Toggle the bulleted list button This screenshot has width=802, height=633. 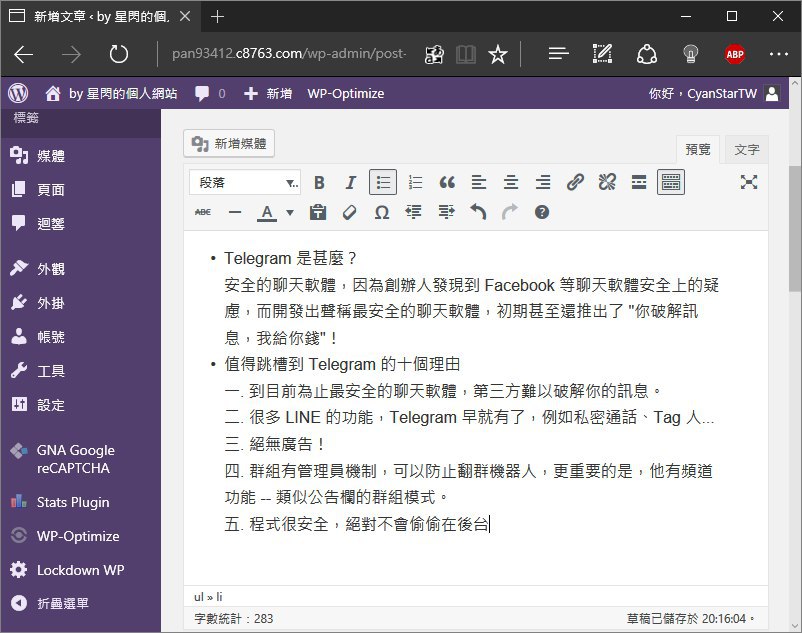pos(382,182)
